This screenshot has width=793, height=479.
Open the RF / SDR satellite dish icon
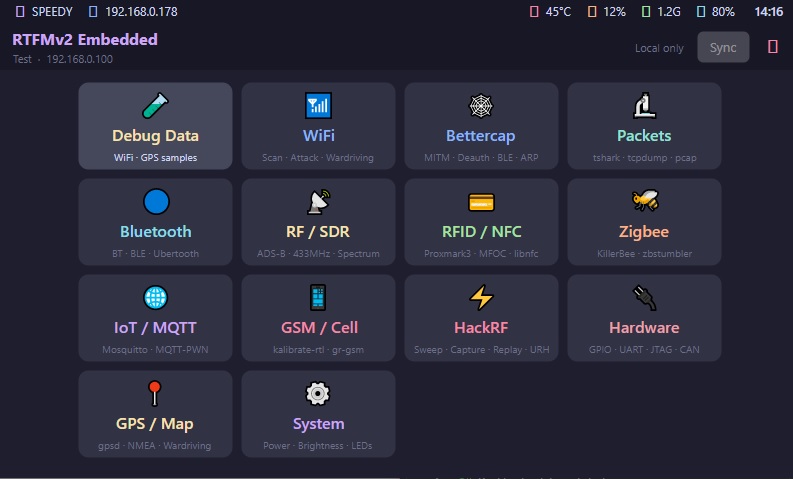click(x=319, y=202)
